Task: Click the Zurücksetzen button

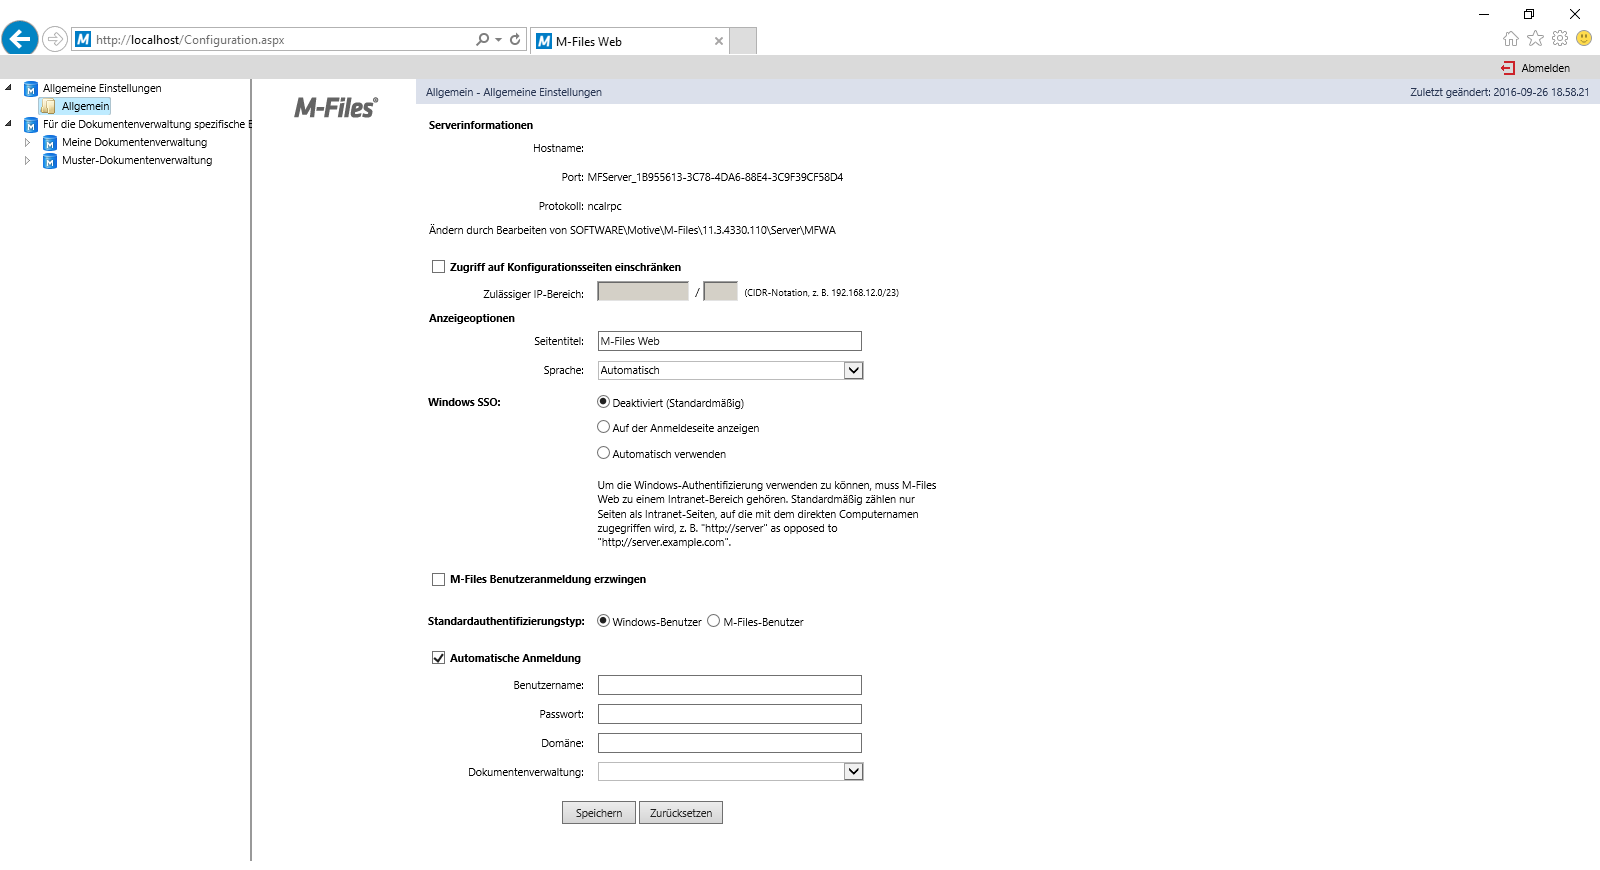Action: point(680,813)
